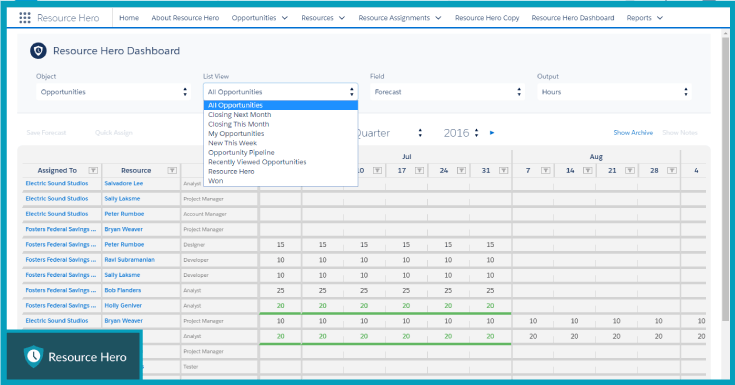Expand the Reports nav menu chevron
The image size is (735, 385).
point(660,18)
